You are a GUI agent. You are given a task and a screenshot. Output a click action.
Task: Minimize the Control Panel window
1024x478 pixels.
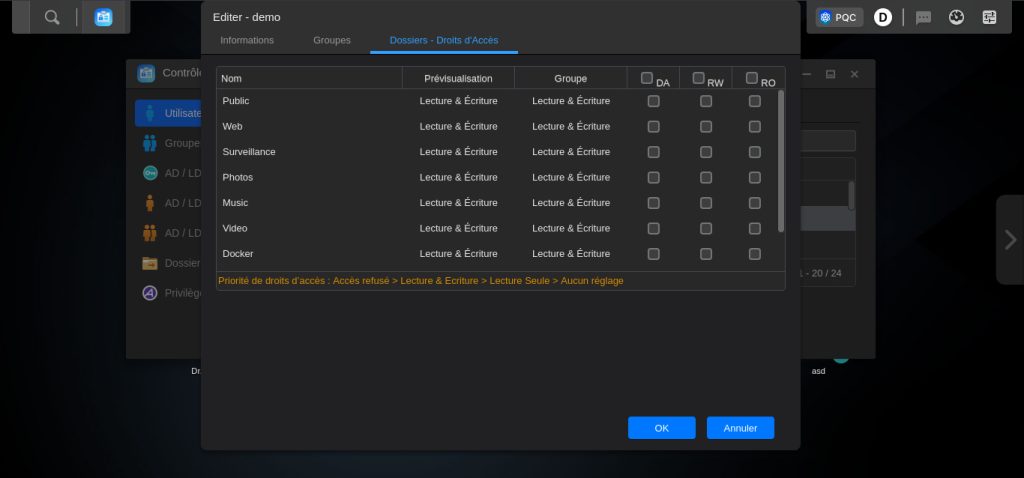(x=807, y=74)
